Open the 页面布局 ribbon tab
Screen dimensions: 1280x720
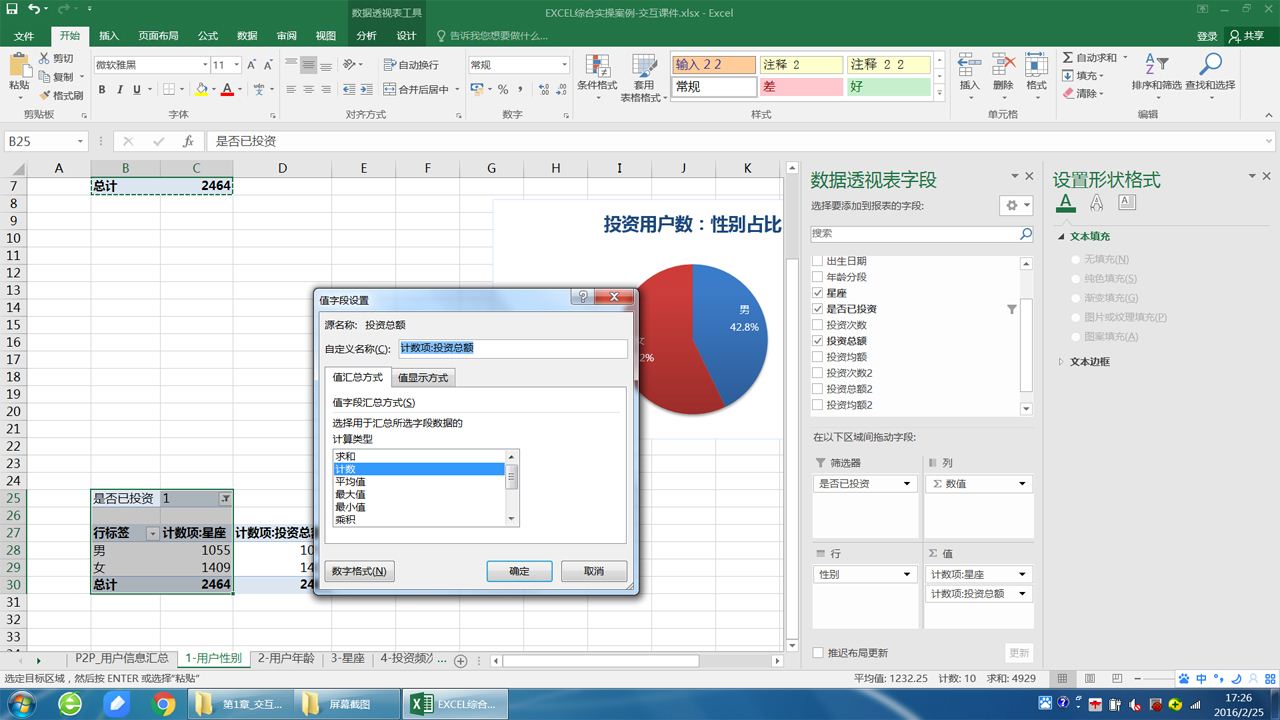[158, 36]
